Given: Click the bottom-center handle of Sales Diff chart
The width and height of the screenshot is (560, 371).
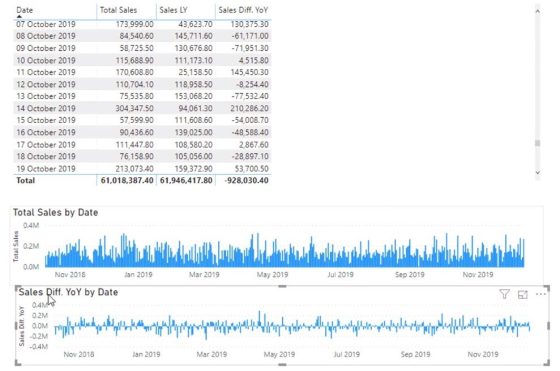Looking at the screenshot, I should [282, 364].
